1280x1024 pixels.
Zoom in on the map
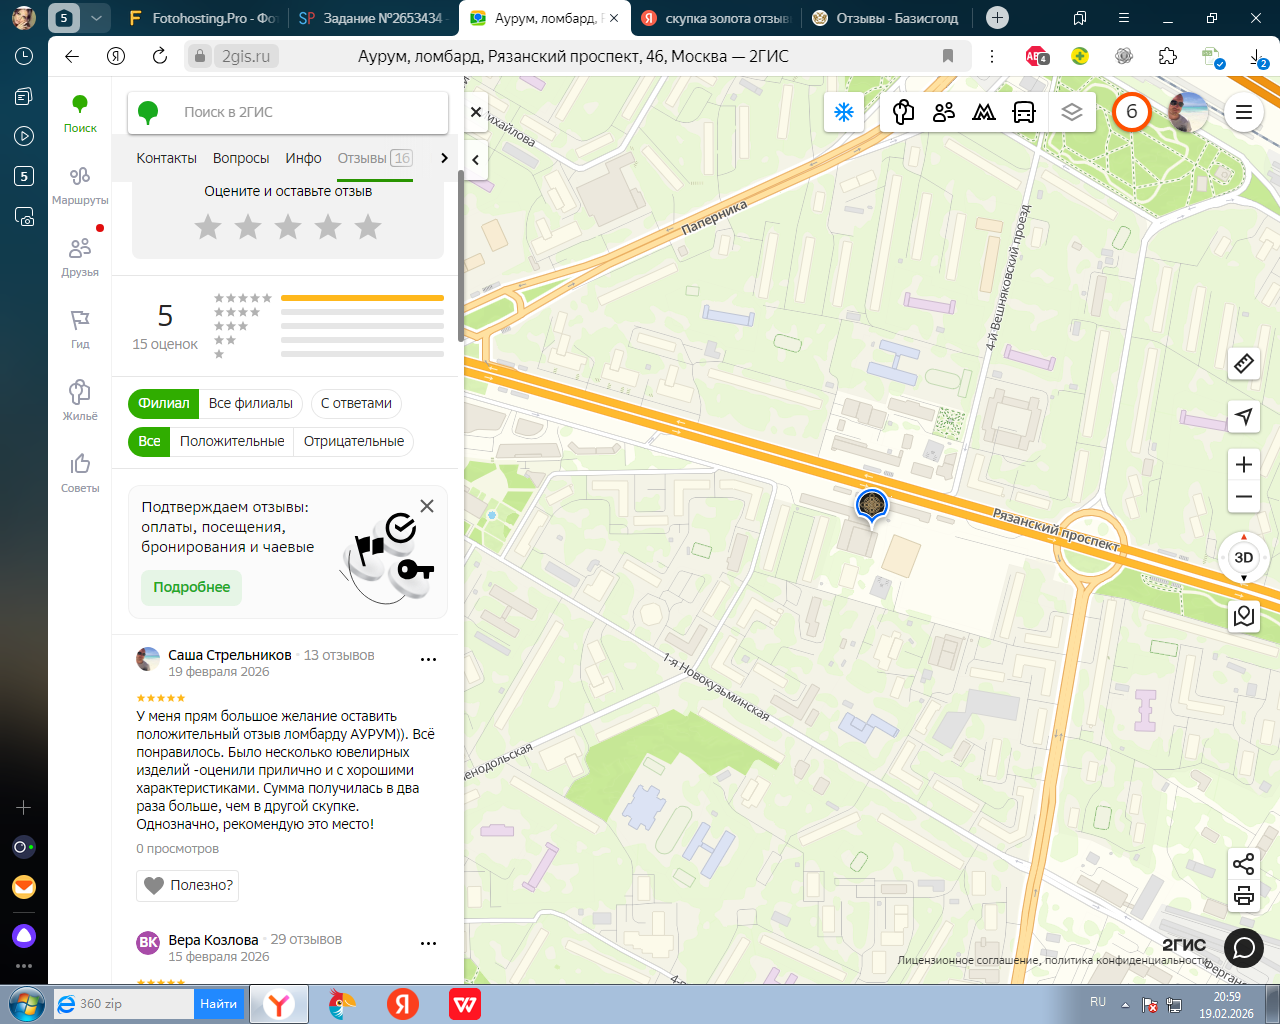(x=1244, y=464)
